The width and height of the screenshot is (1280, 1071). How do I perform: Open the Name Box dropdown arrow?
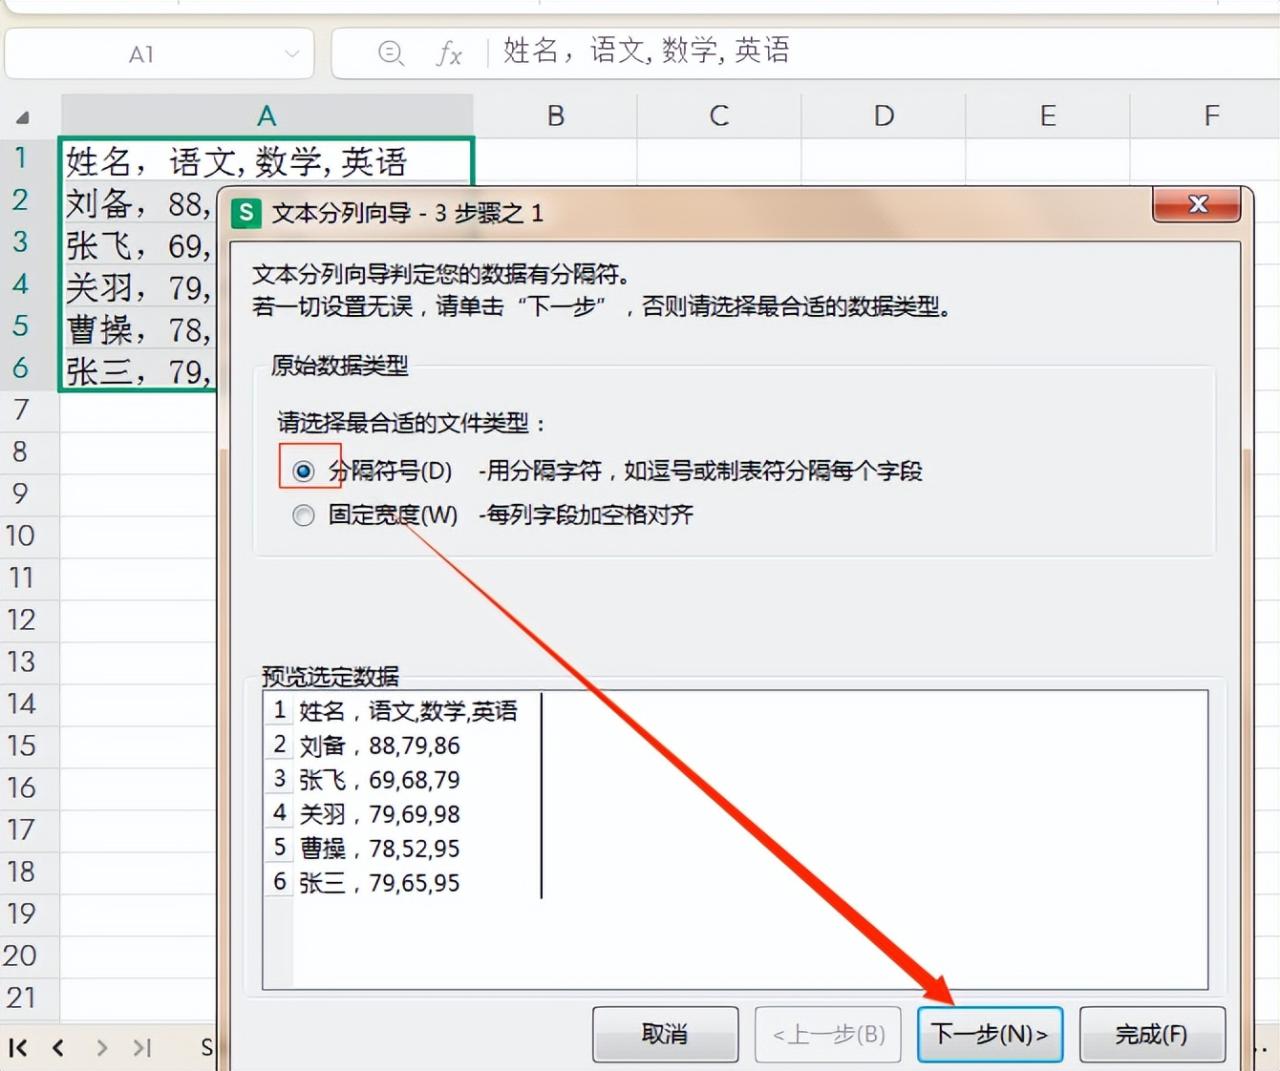292,54
